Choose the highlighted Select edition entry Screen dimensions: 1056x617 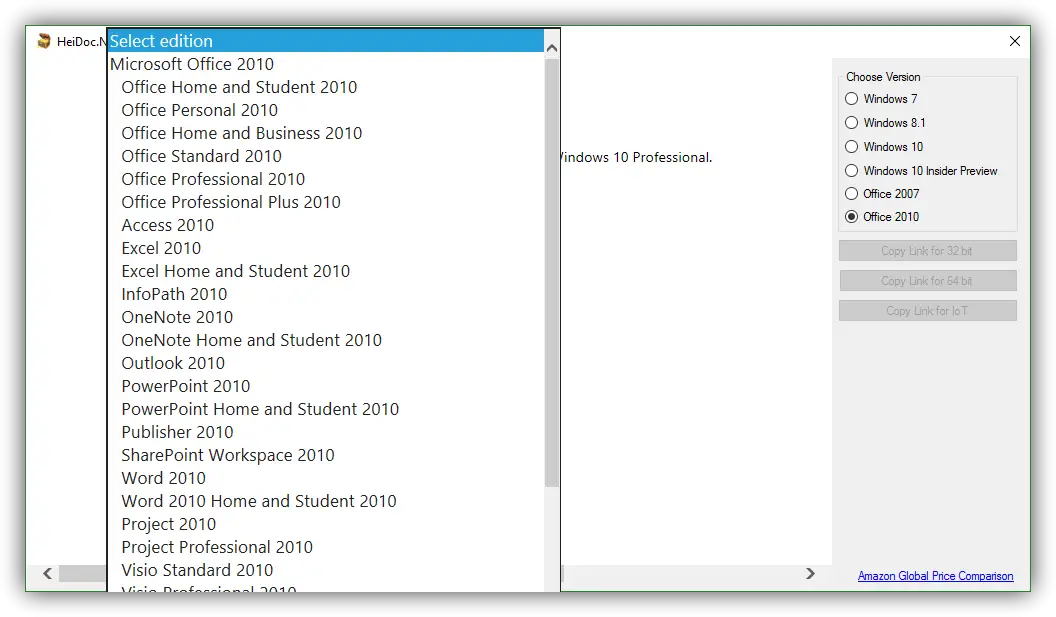pos(326,41)
